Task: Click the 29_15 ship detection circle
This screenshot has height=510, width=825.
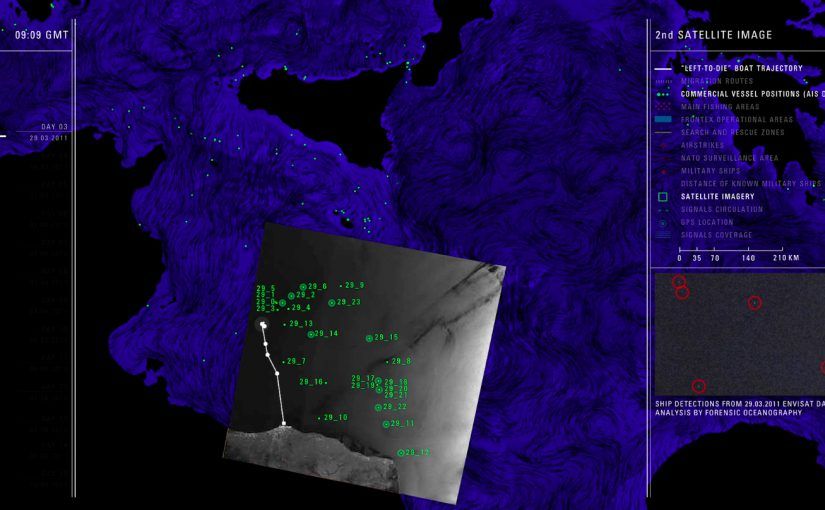Action: click(x=369, y=338)
